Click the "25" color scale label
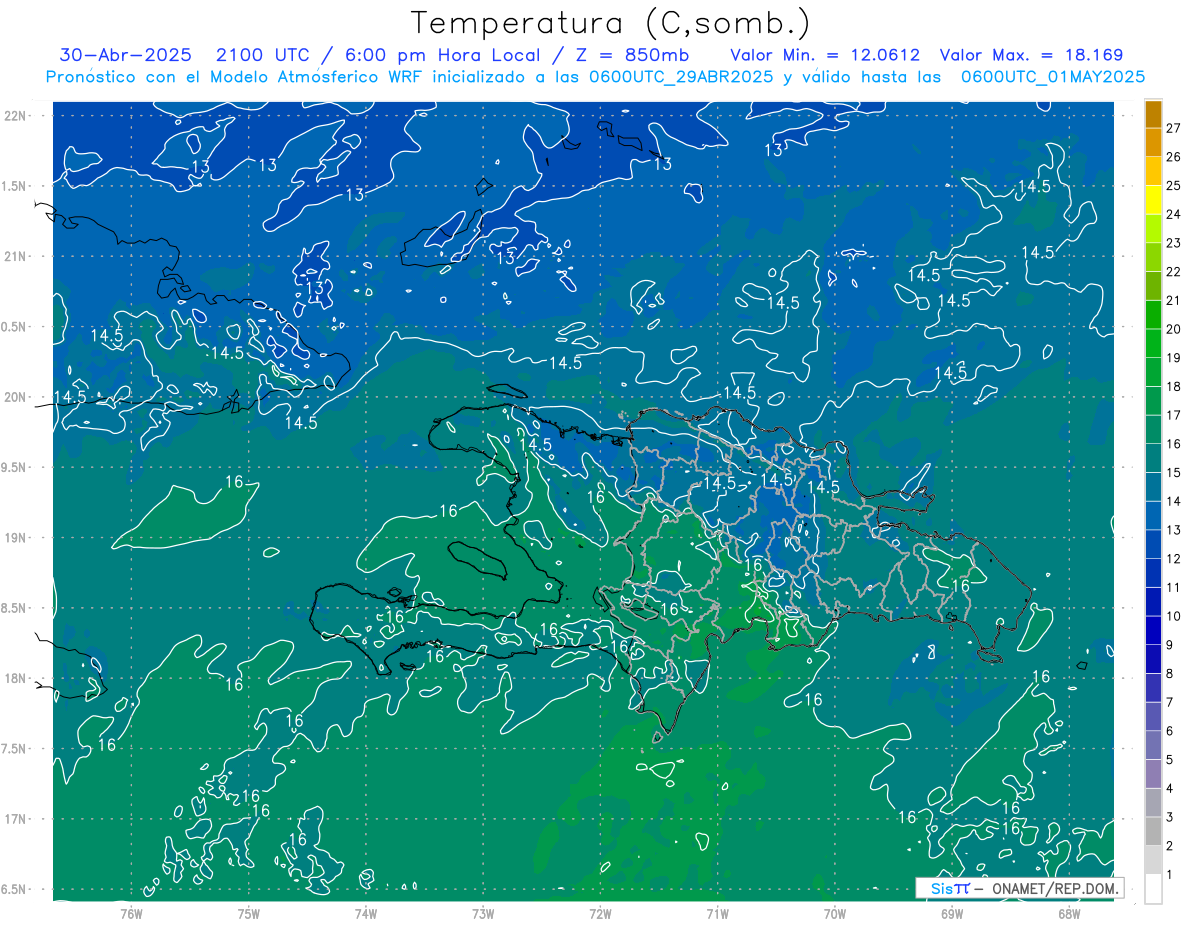Screen dimensions: 1200x927 pos(1173,186)
